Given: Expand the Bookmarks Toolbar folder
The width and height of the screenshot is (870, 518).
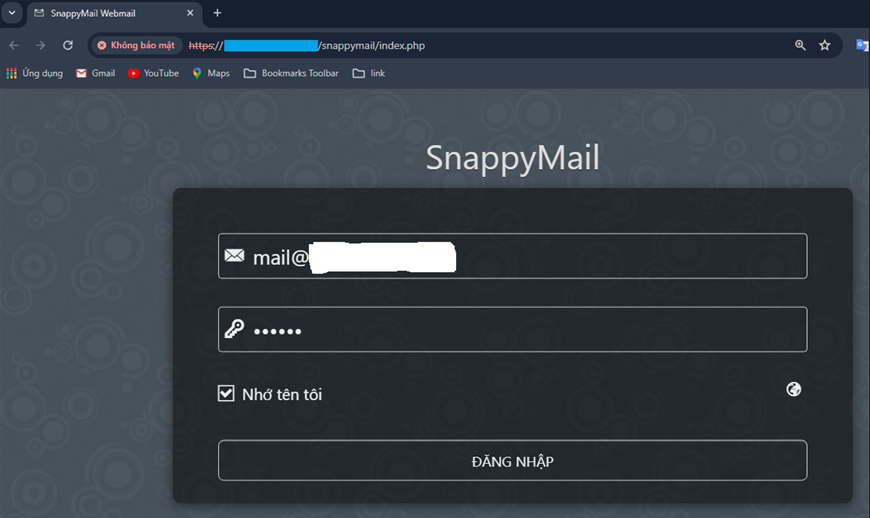Looking at the screenshot, I should (x=291, y=73).
